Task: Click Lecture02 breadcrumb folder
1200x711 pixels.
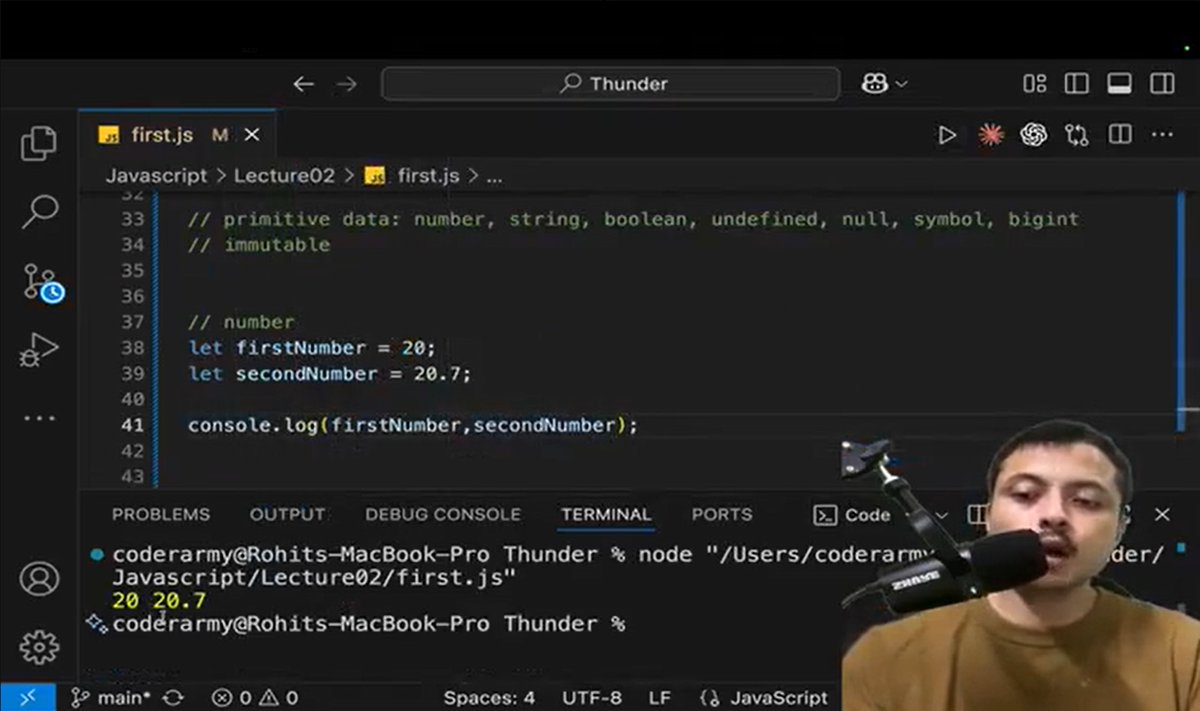Action: (x=284, y=175)
